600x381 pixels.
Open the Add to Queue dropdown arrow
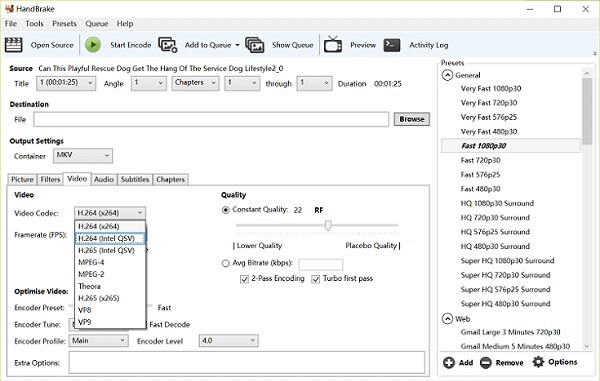[x=237, y=45]
